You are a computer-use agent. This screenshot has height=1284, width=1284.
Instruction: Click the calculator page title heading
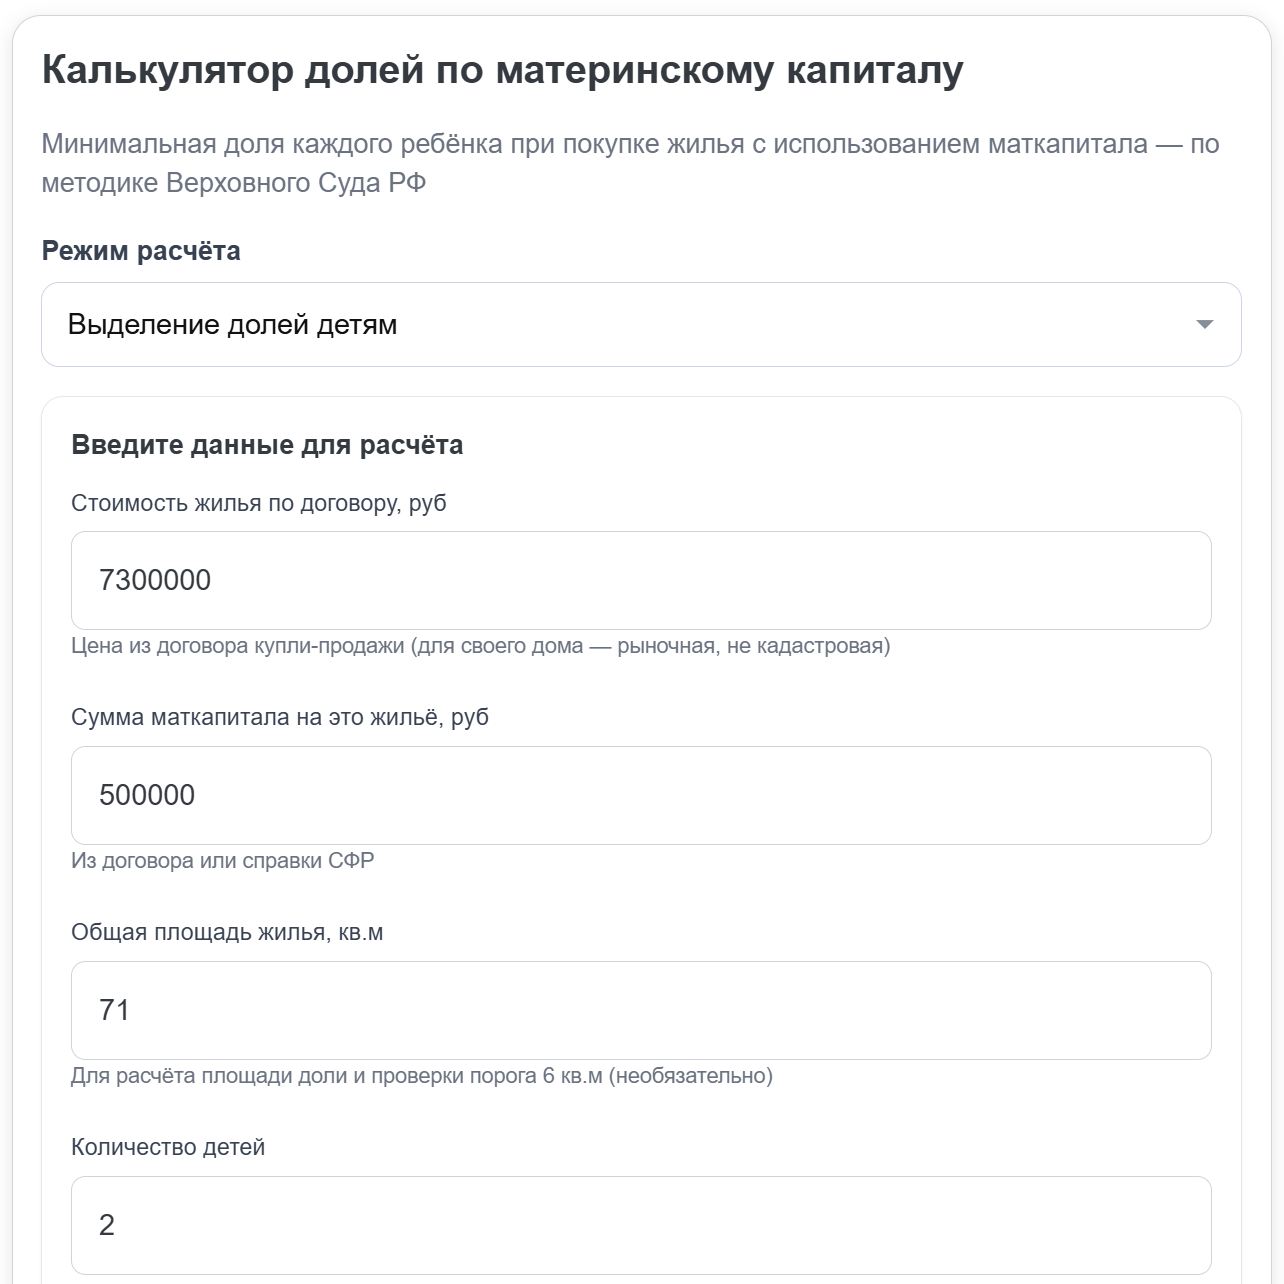pyautogui.click(x=503, y=71)
